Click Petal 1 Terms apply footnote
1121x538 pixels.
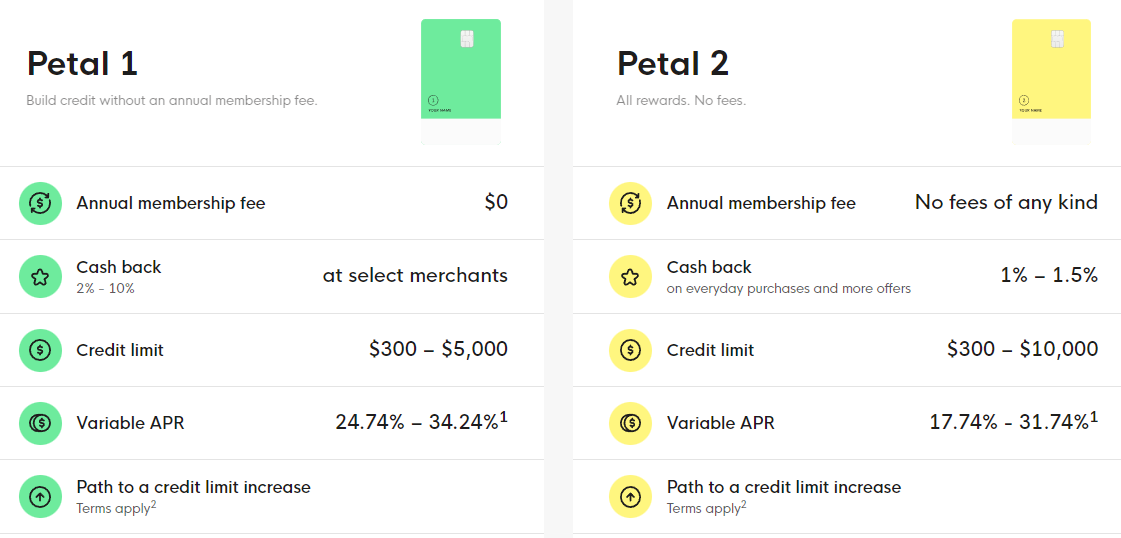click(117, 509)
